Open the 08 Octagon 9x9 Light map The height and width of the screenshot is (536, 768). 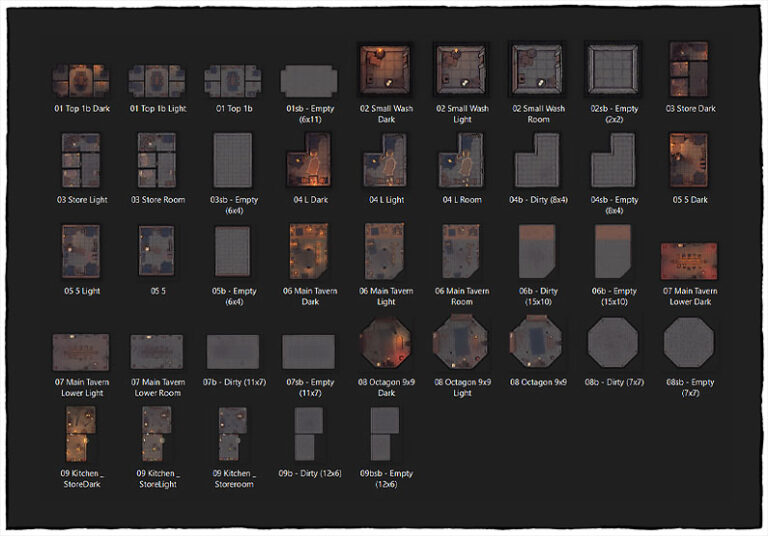461,344
